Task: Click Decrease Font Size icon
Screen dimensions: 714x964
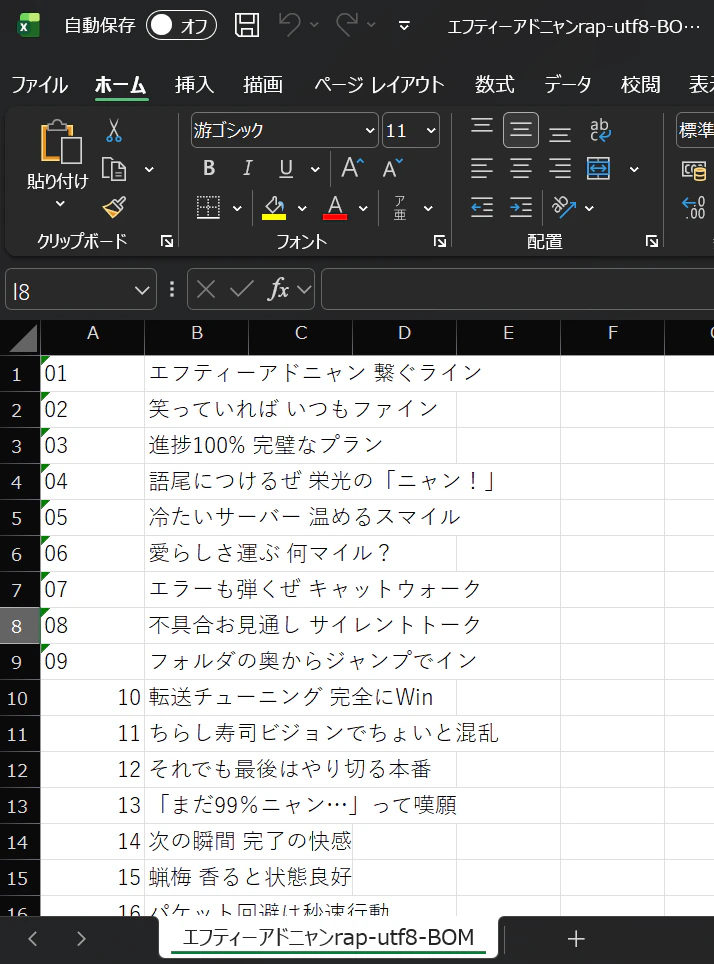Action: [392, 167]
